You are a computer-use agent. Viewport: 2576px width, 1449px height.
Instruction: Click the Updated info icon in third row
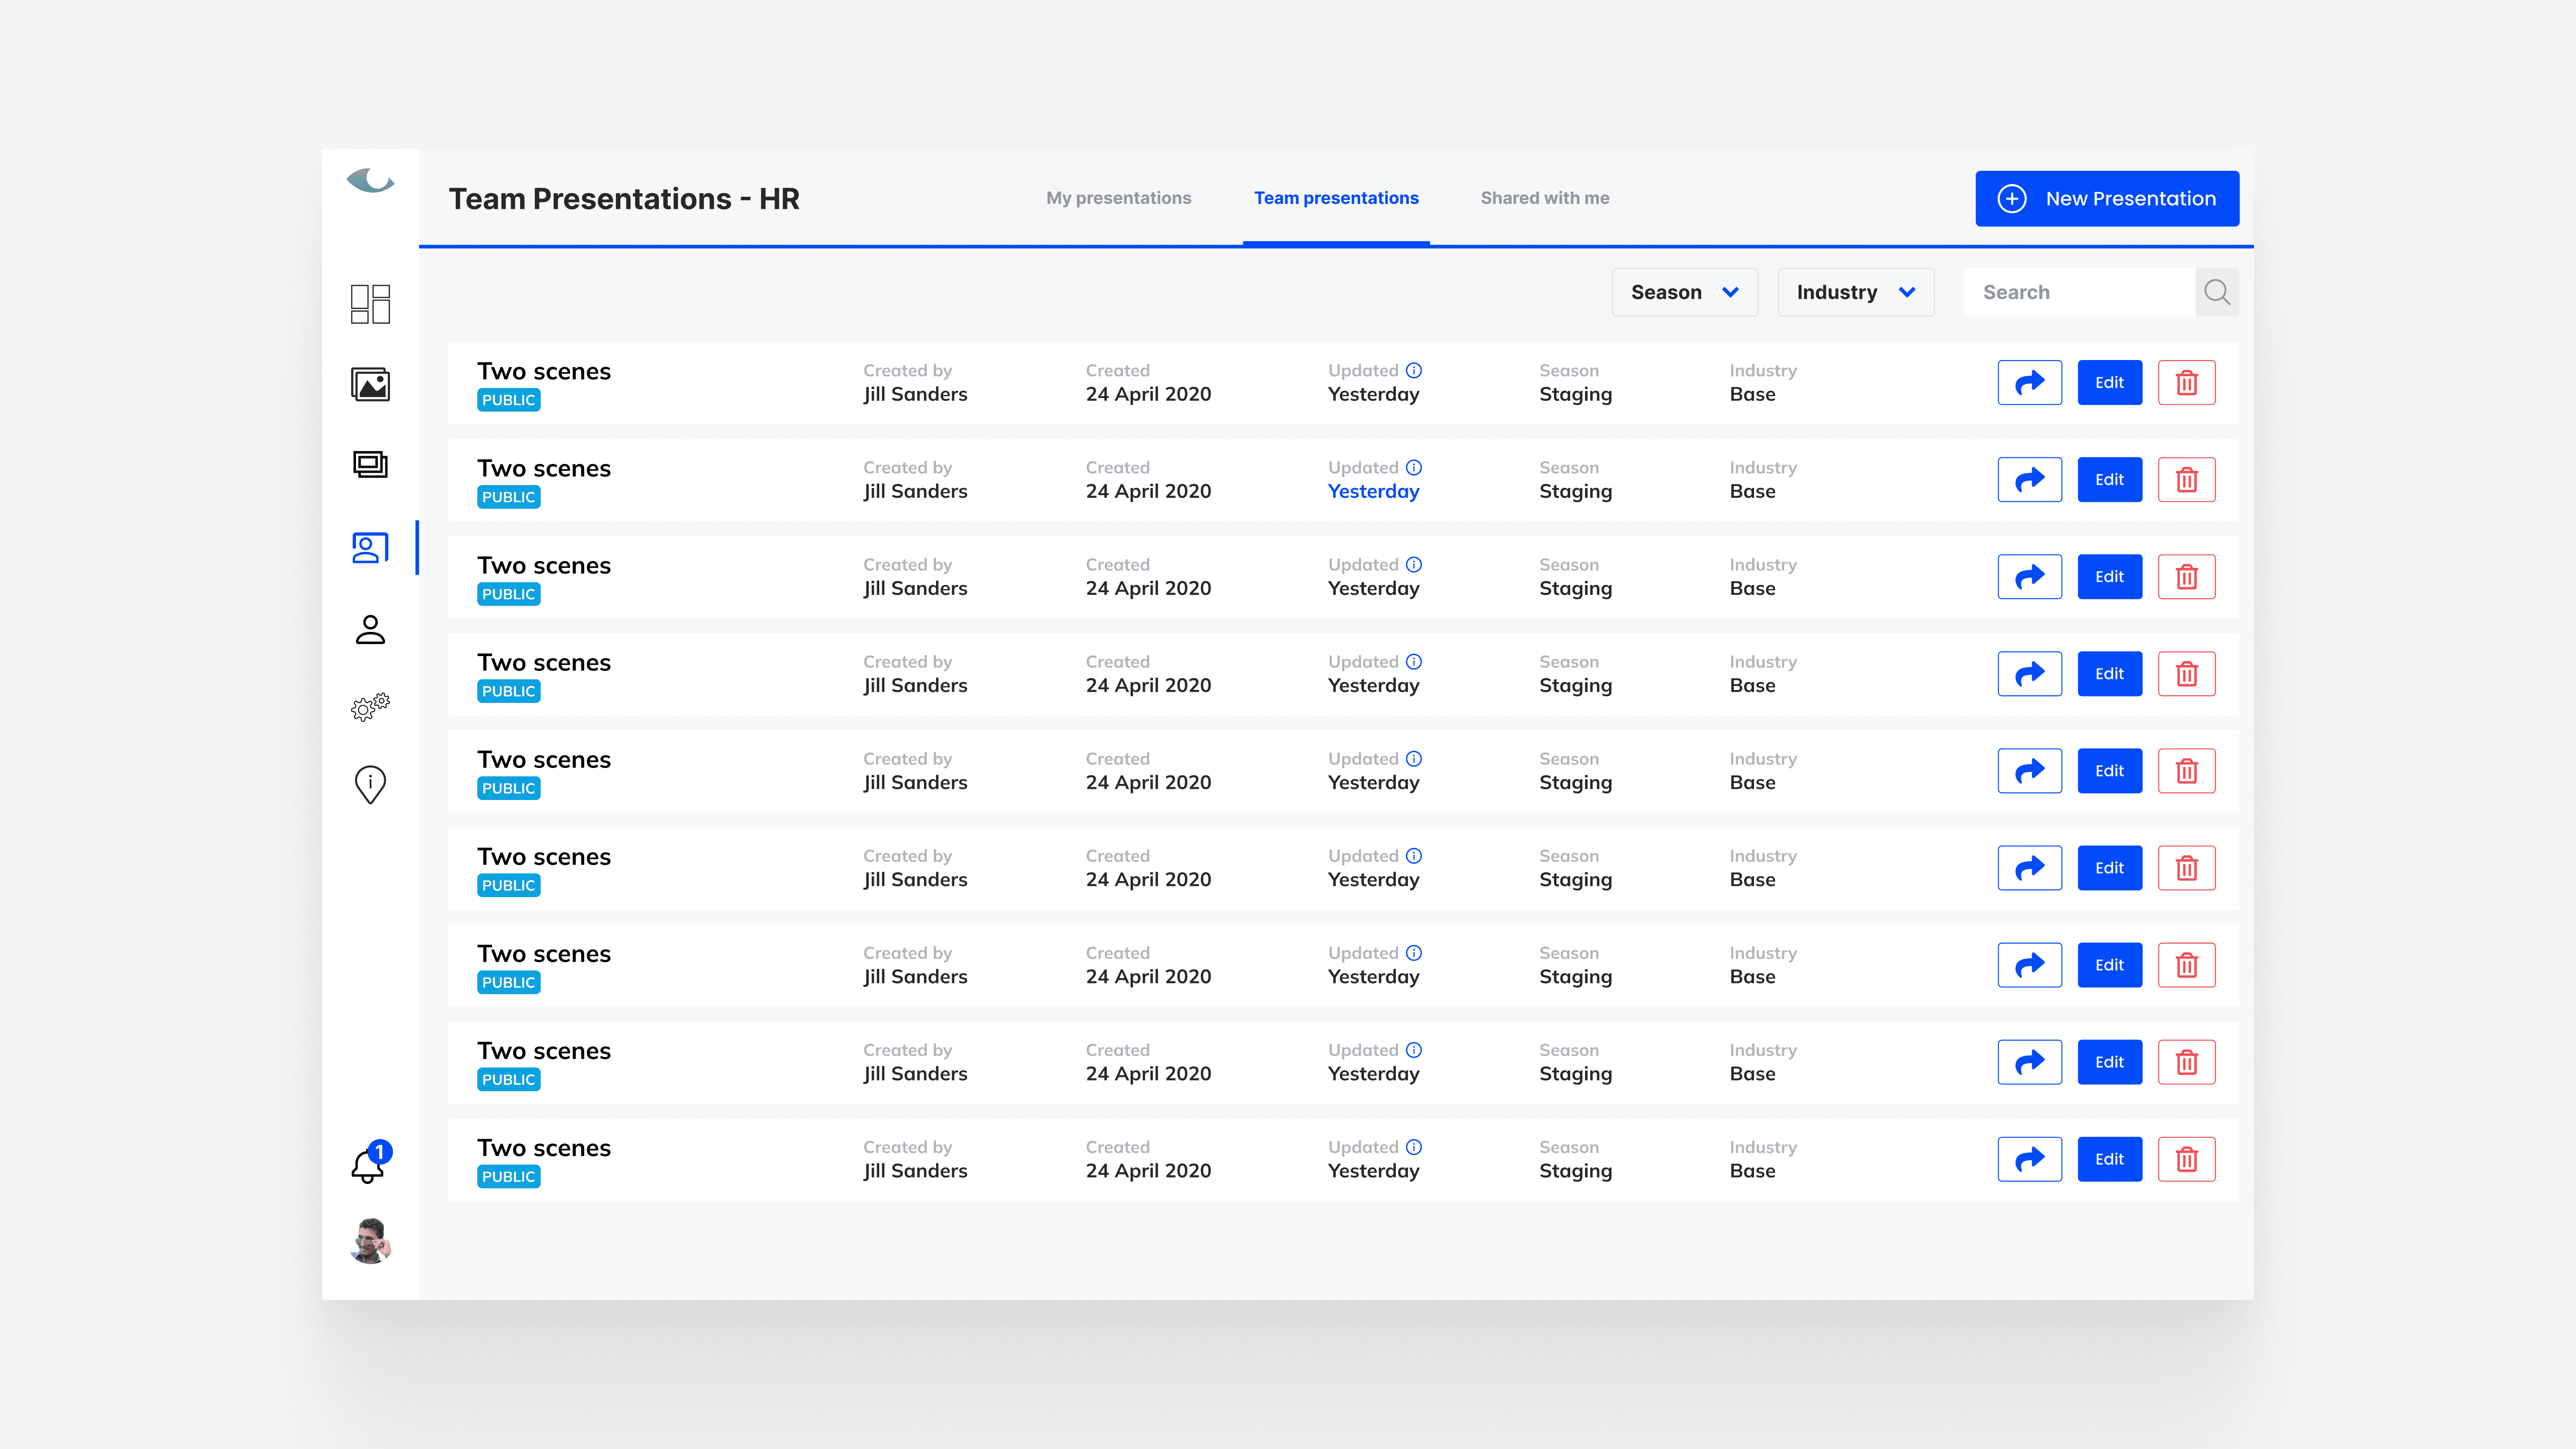click(1414, 564)
